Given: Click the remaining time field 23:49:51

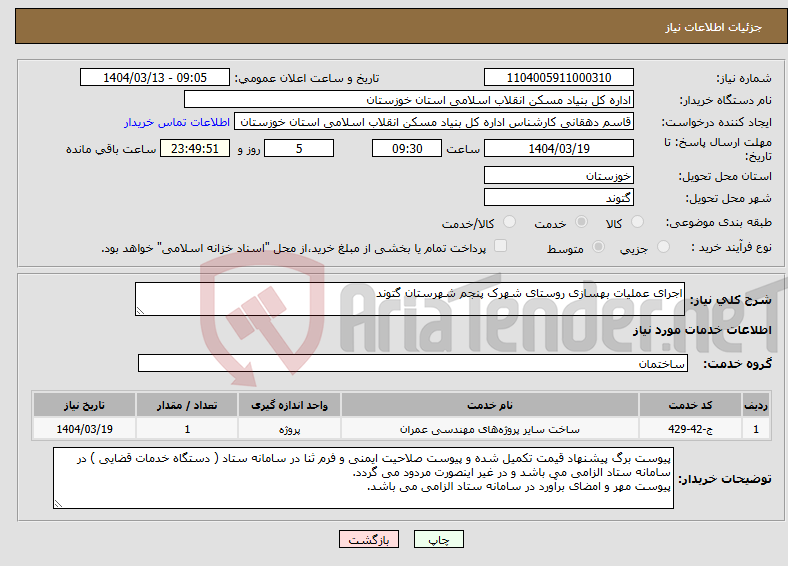Looking at the screenshot, I should (x=195, y=148).
